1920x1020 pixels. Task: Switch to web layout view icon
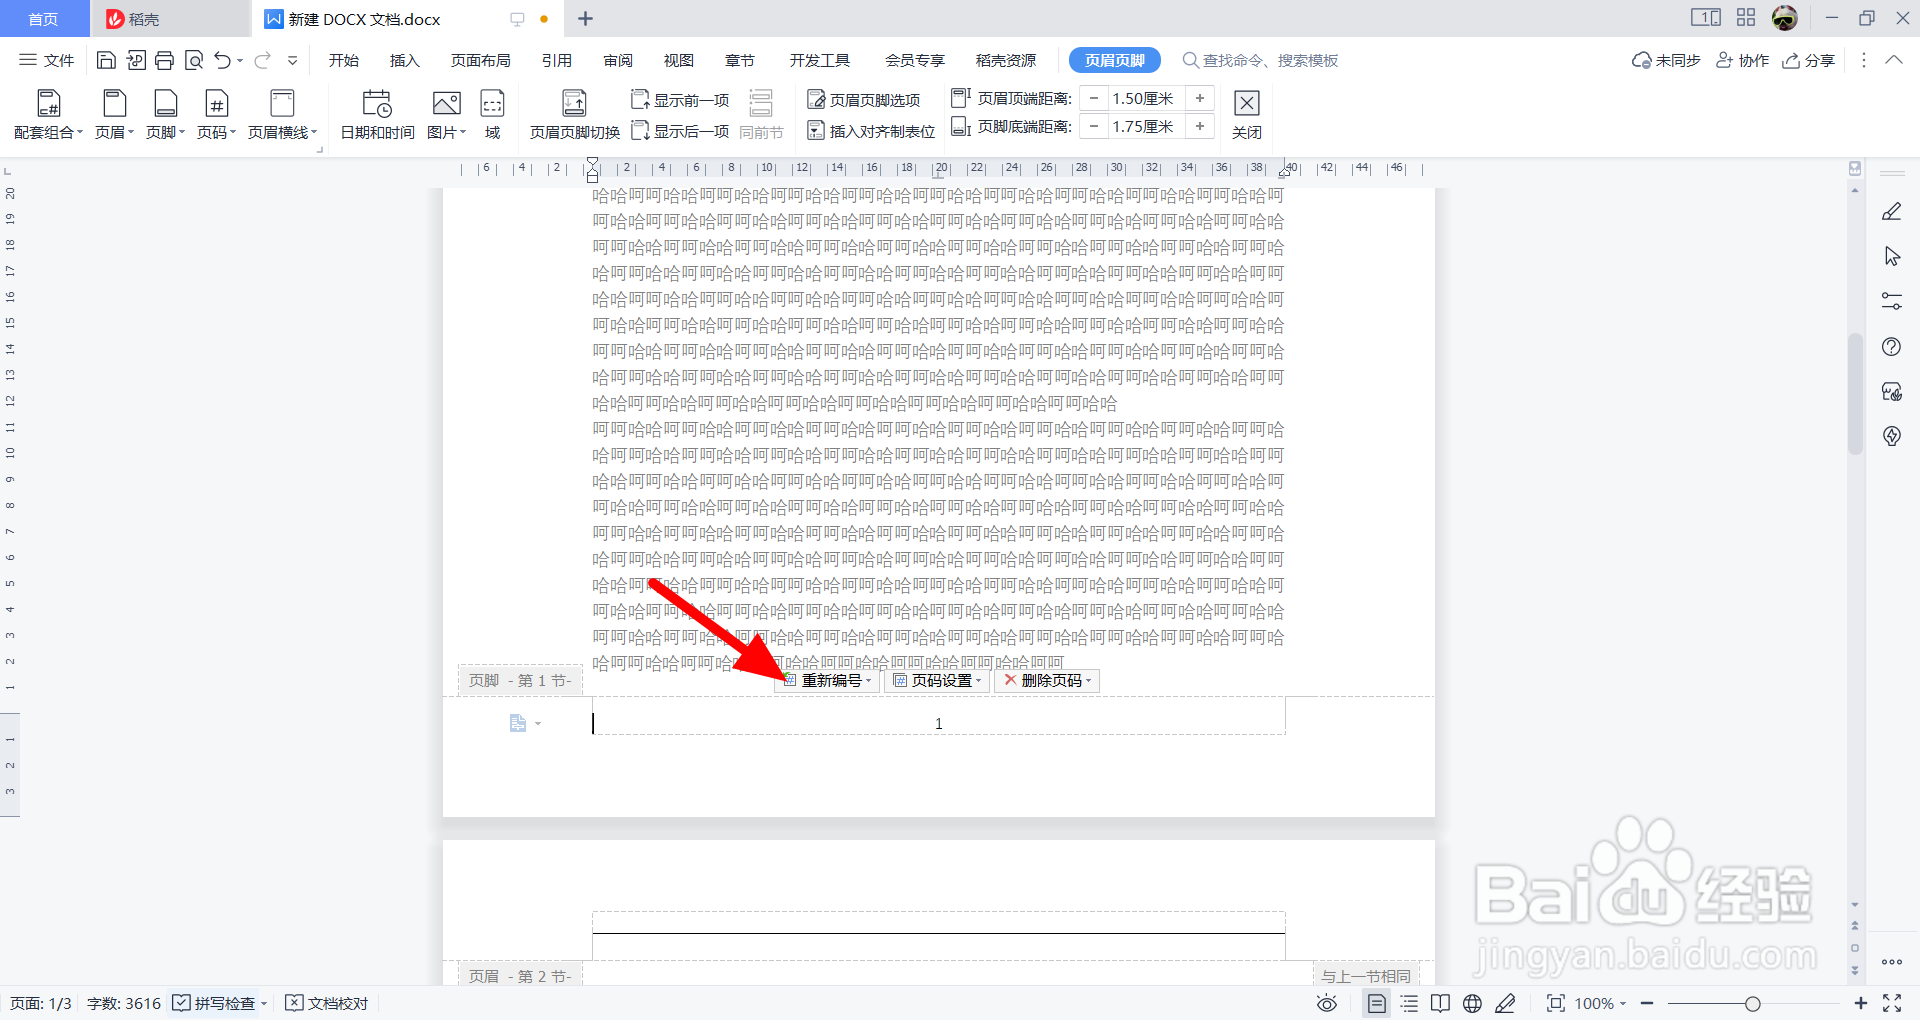1472,1003
